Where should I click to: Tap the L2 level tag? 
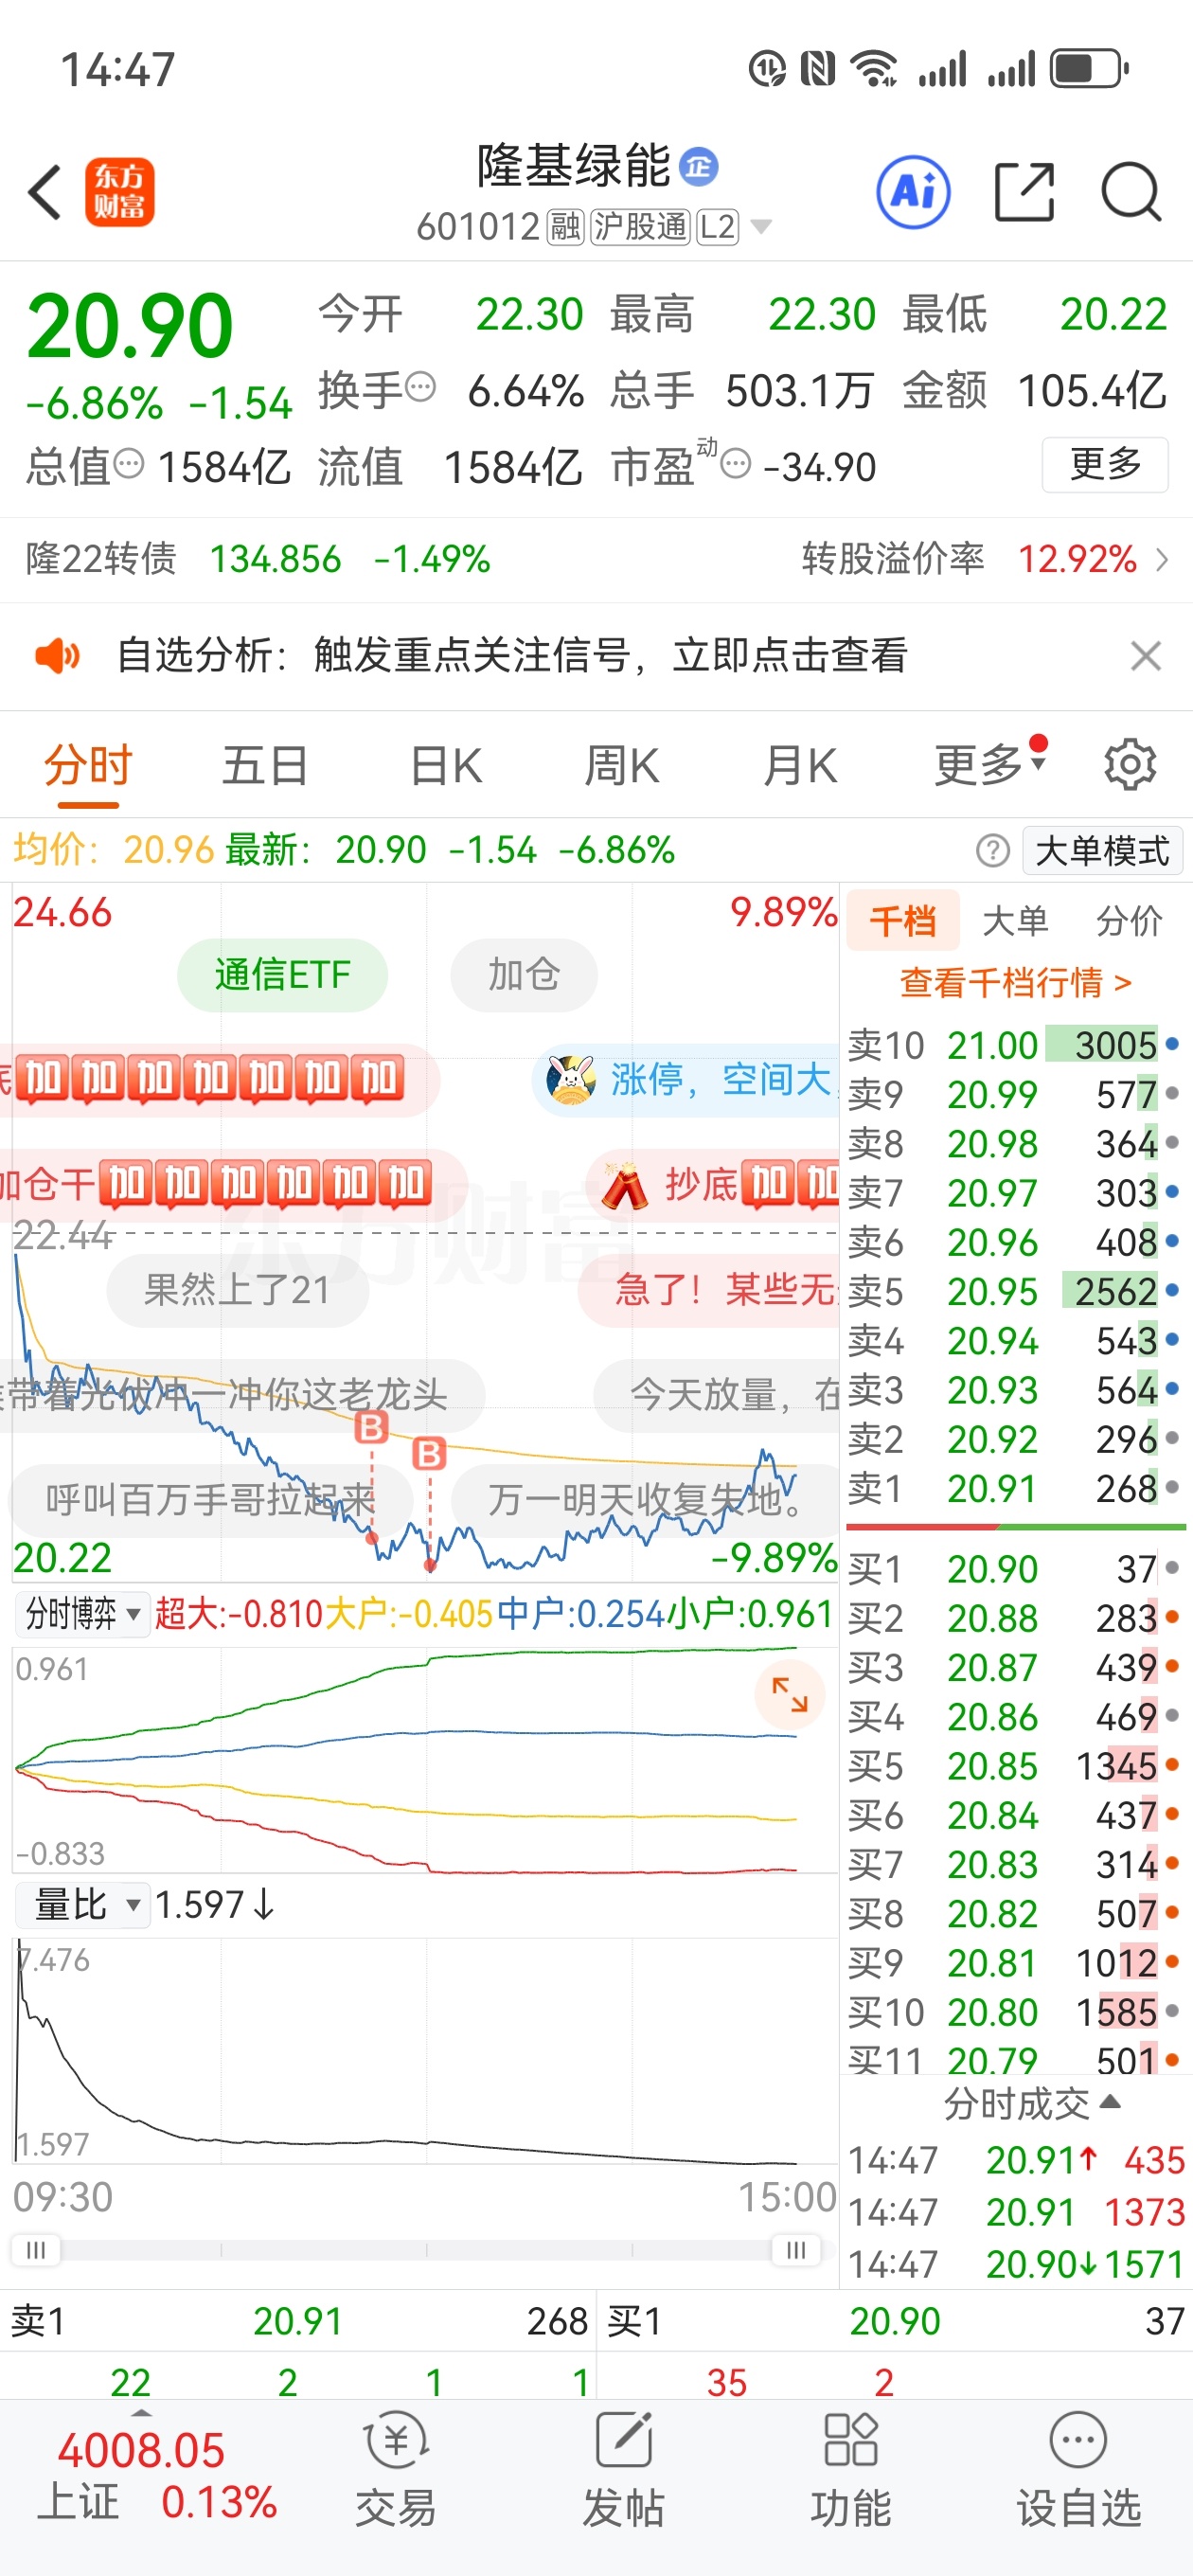717,227
